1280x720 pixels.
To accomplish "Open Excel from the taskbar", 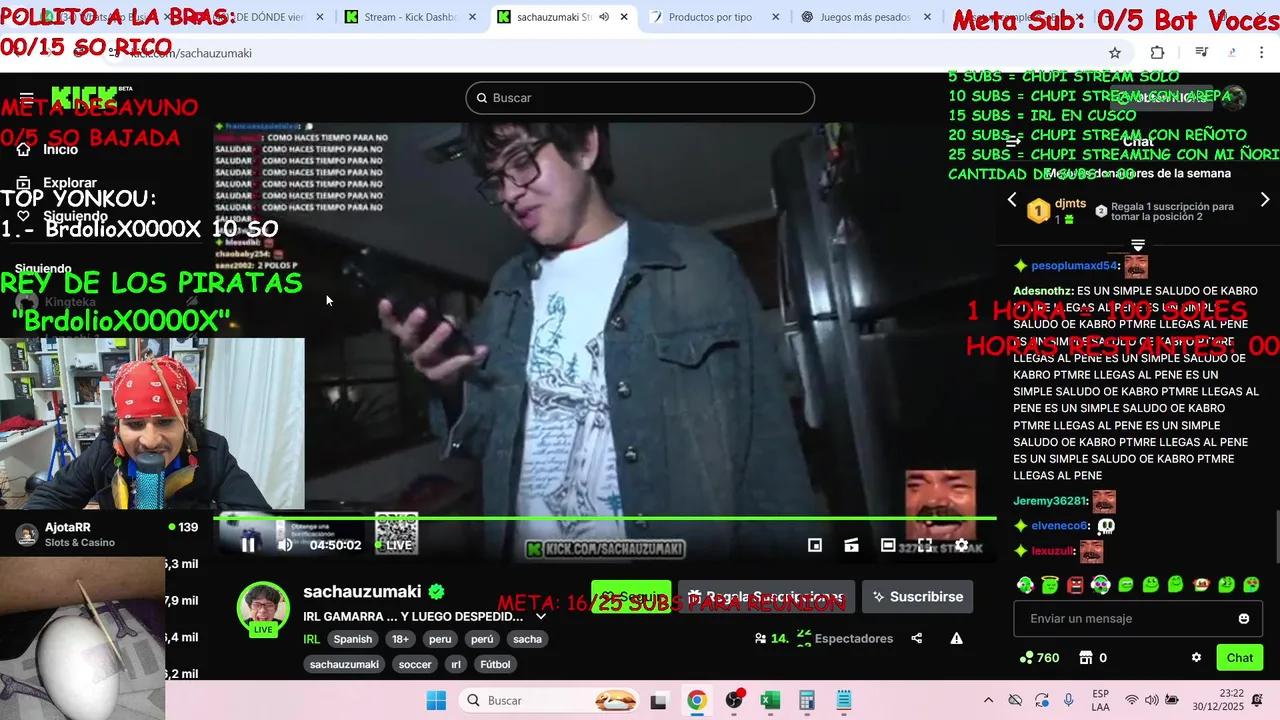I will (x=770, y=700).
